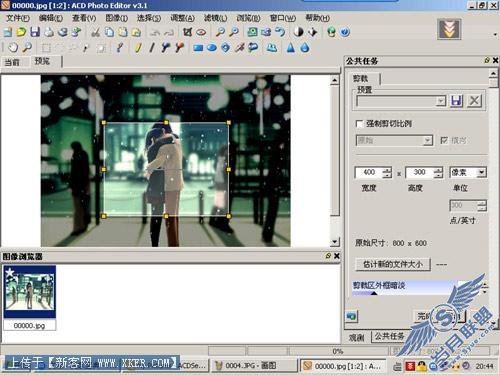Click the image view scroll-up arrow
The width and height of the screenshot is (500, 375).
(x=335, y=80)
